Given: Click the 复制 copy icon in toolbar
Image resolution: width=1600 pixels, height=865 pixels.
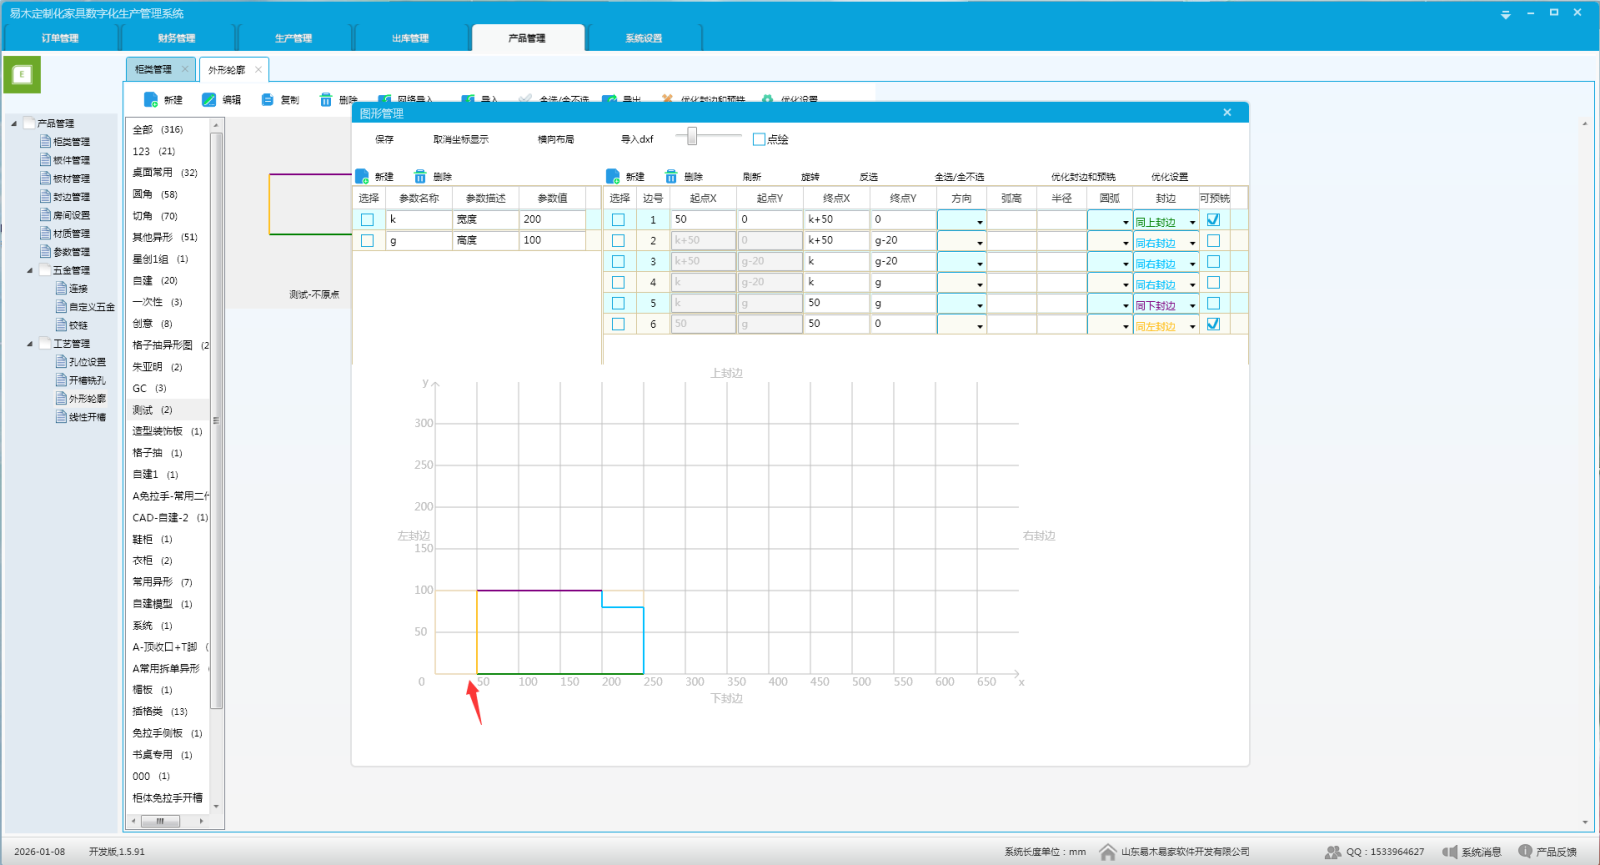Looking at the screenshot, I should (x=267, y=100).
